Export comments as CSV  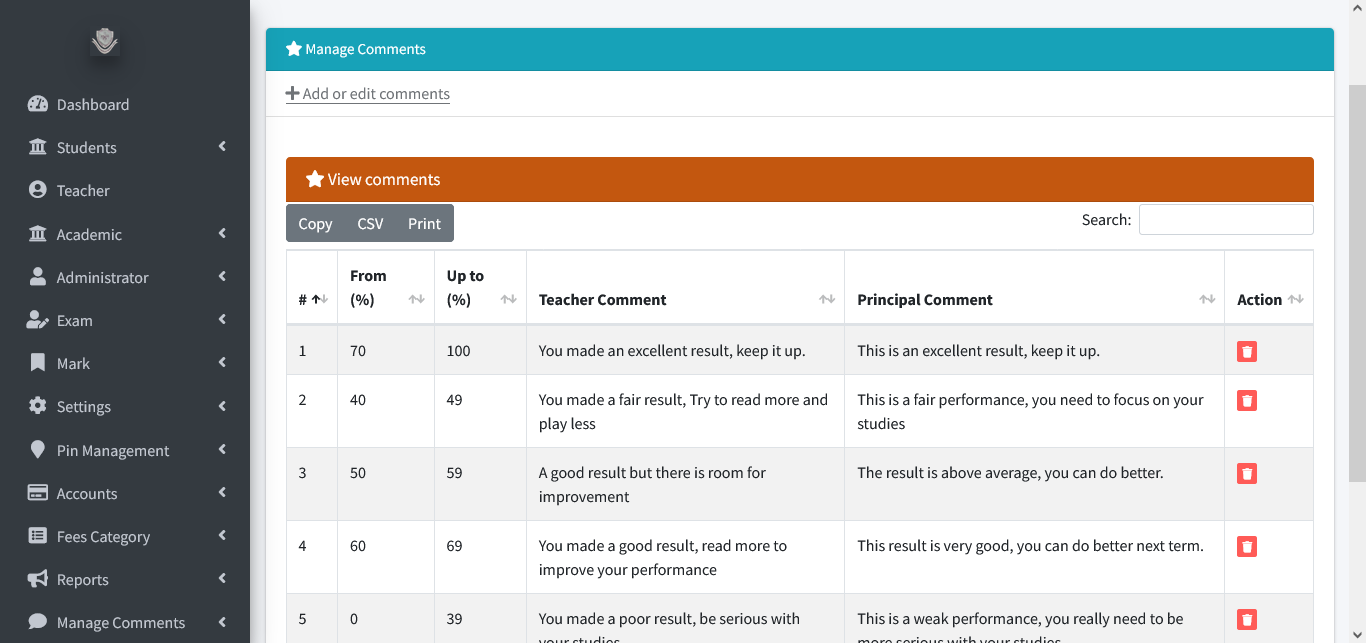370,223
